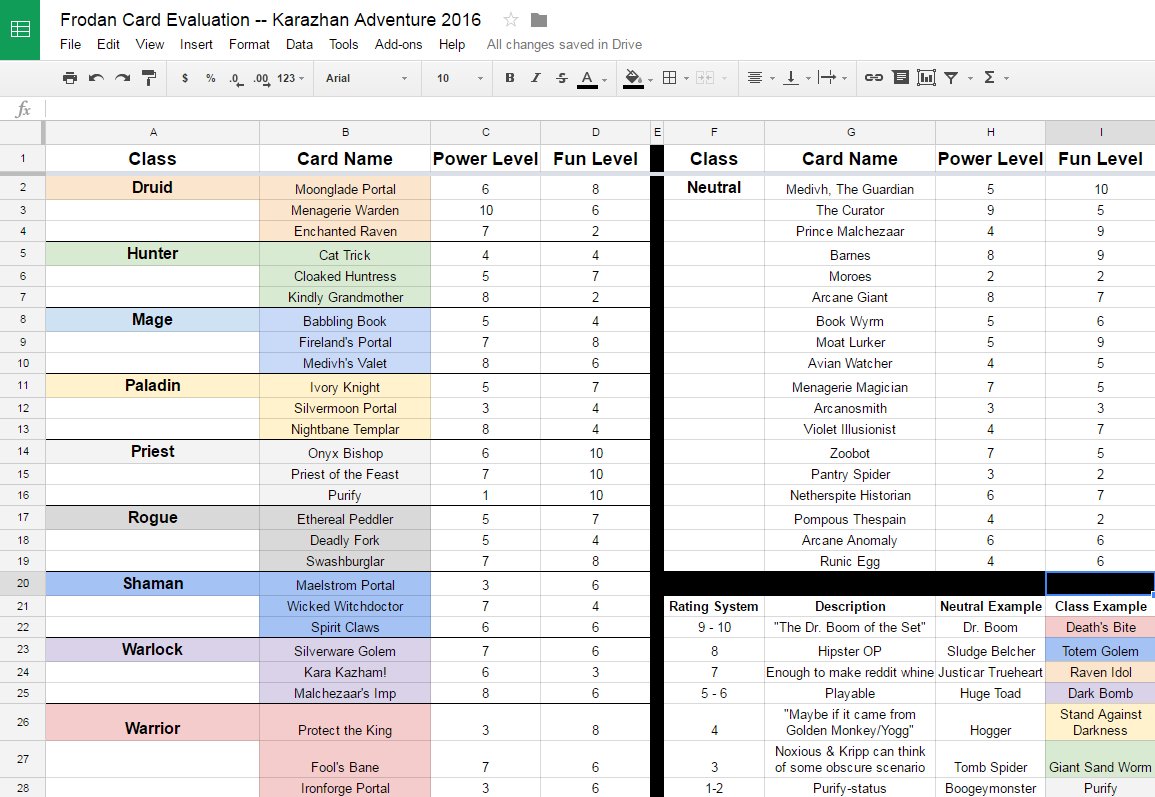Format cell as currency
The height and width of the screenshot is (797, 1155).
pyautogui.click(x=184, y=78)
